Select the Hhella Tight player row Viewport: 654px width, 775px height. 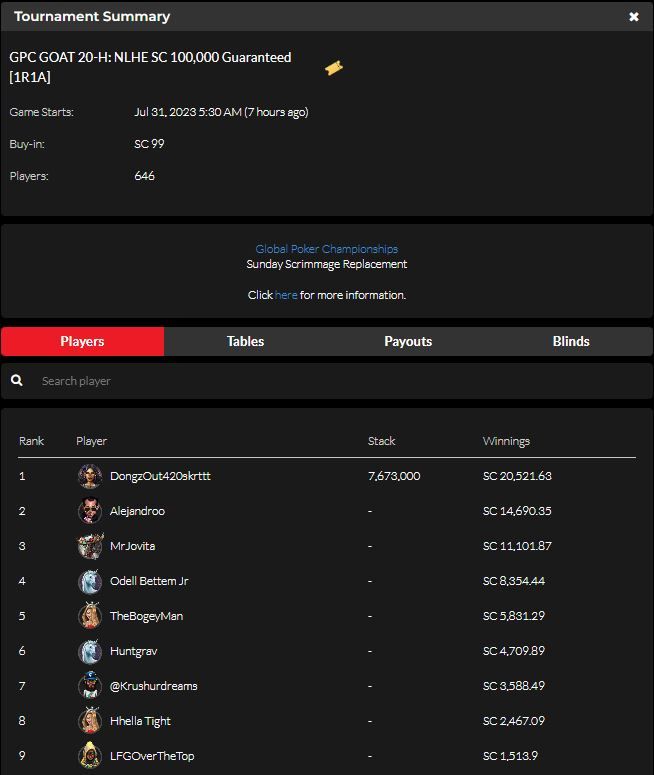point(327,721)
